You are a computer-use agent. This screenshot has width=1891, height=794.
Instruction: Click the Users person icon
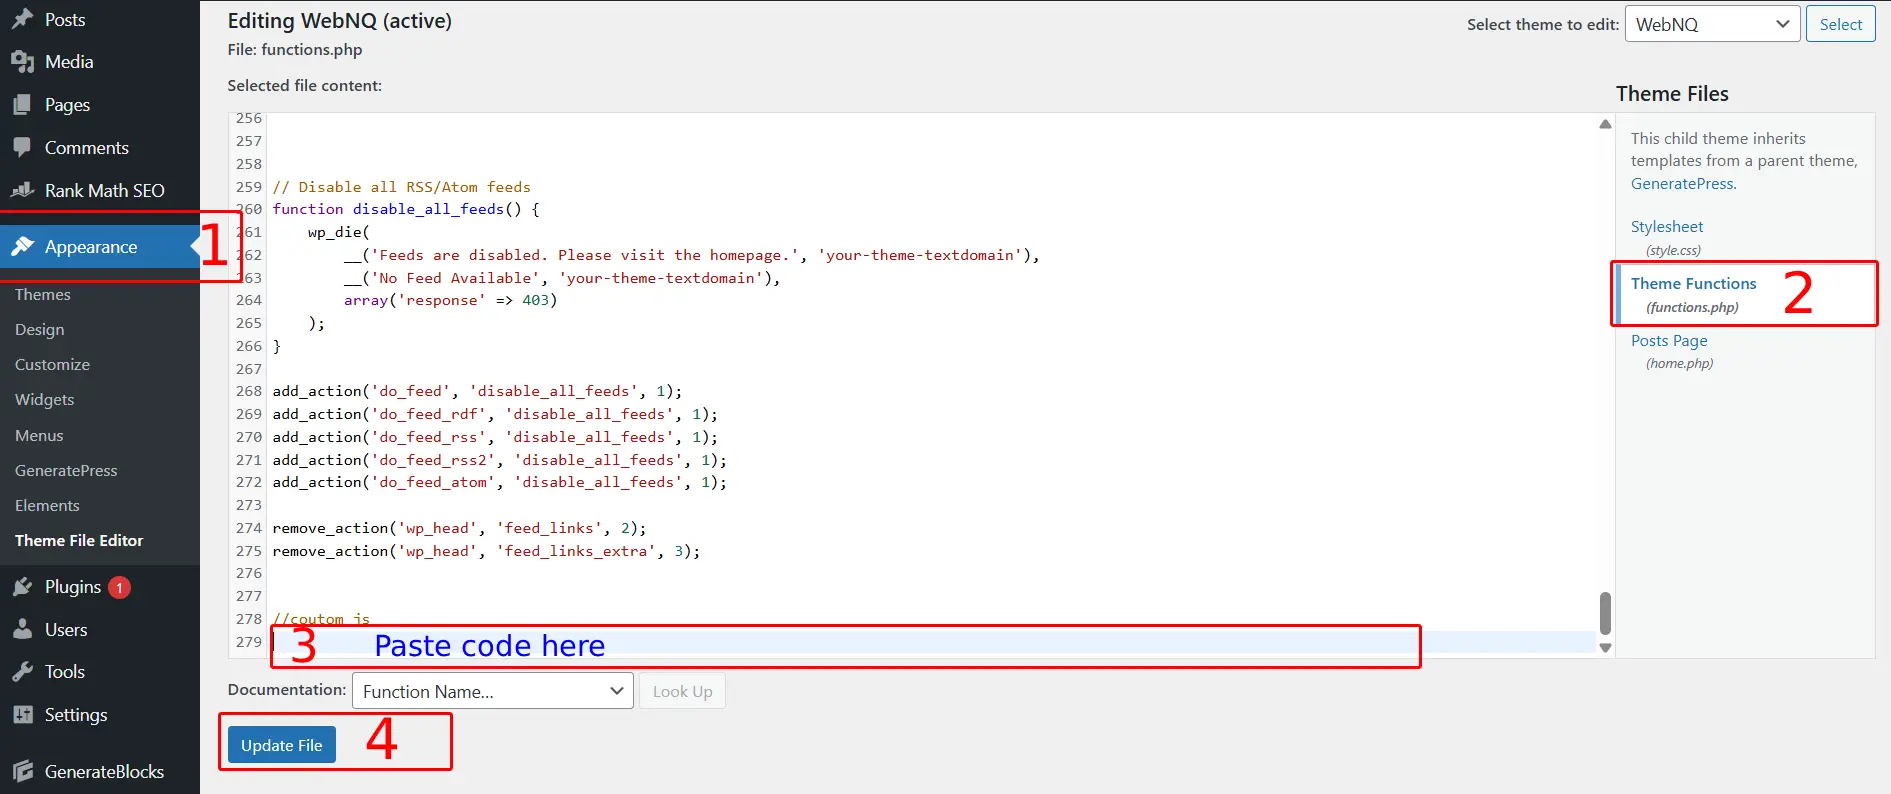pos(22,630)
